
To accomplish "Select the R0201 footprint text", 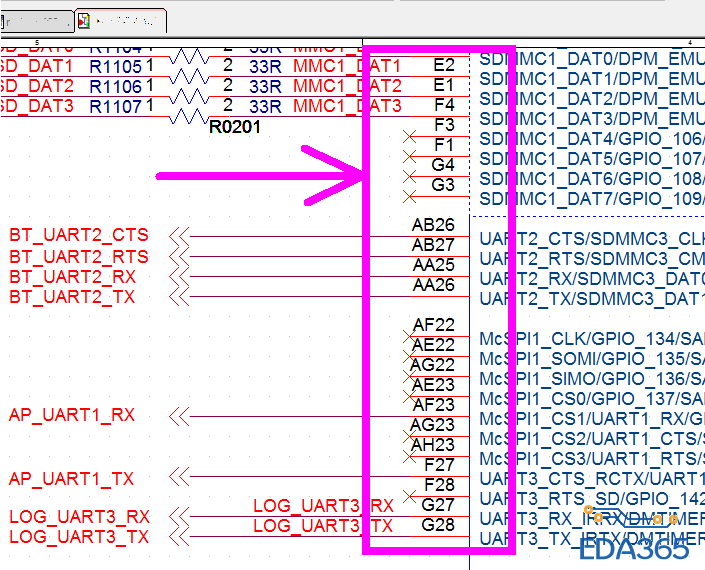I will click(235, 127).
